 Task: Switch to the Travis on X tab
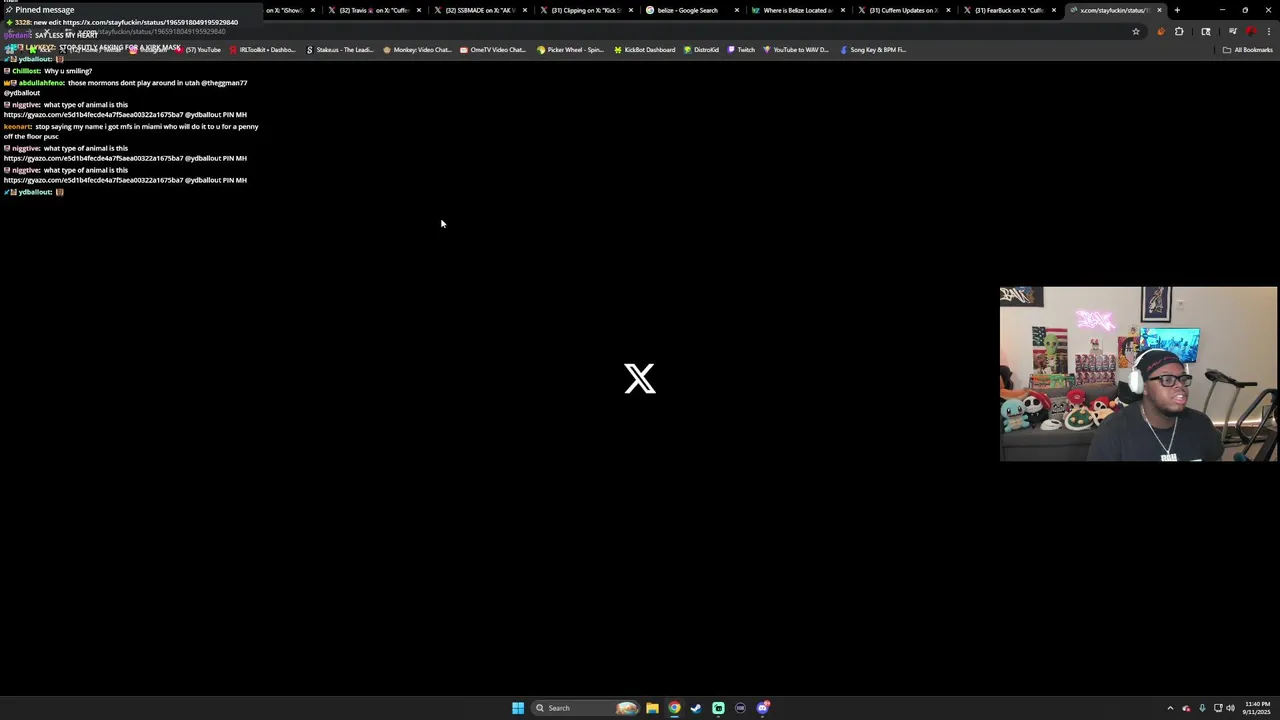(x=373, y=10)
